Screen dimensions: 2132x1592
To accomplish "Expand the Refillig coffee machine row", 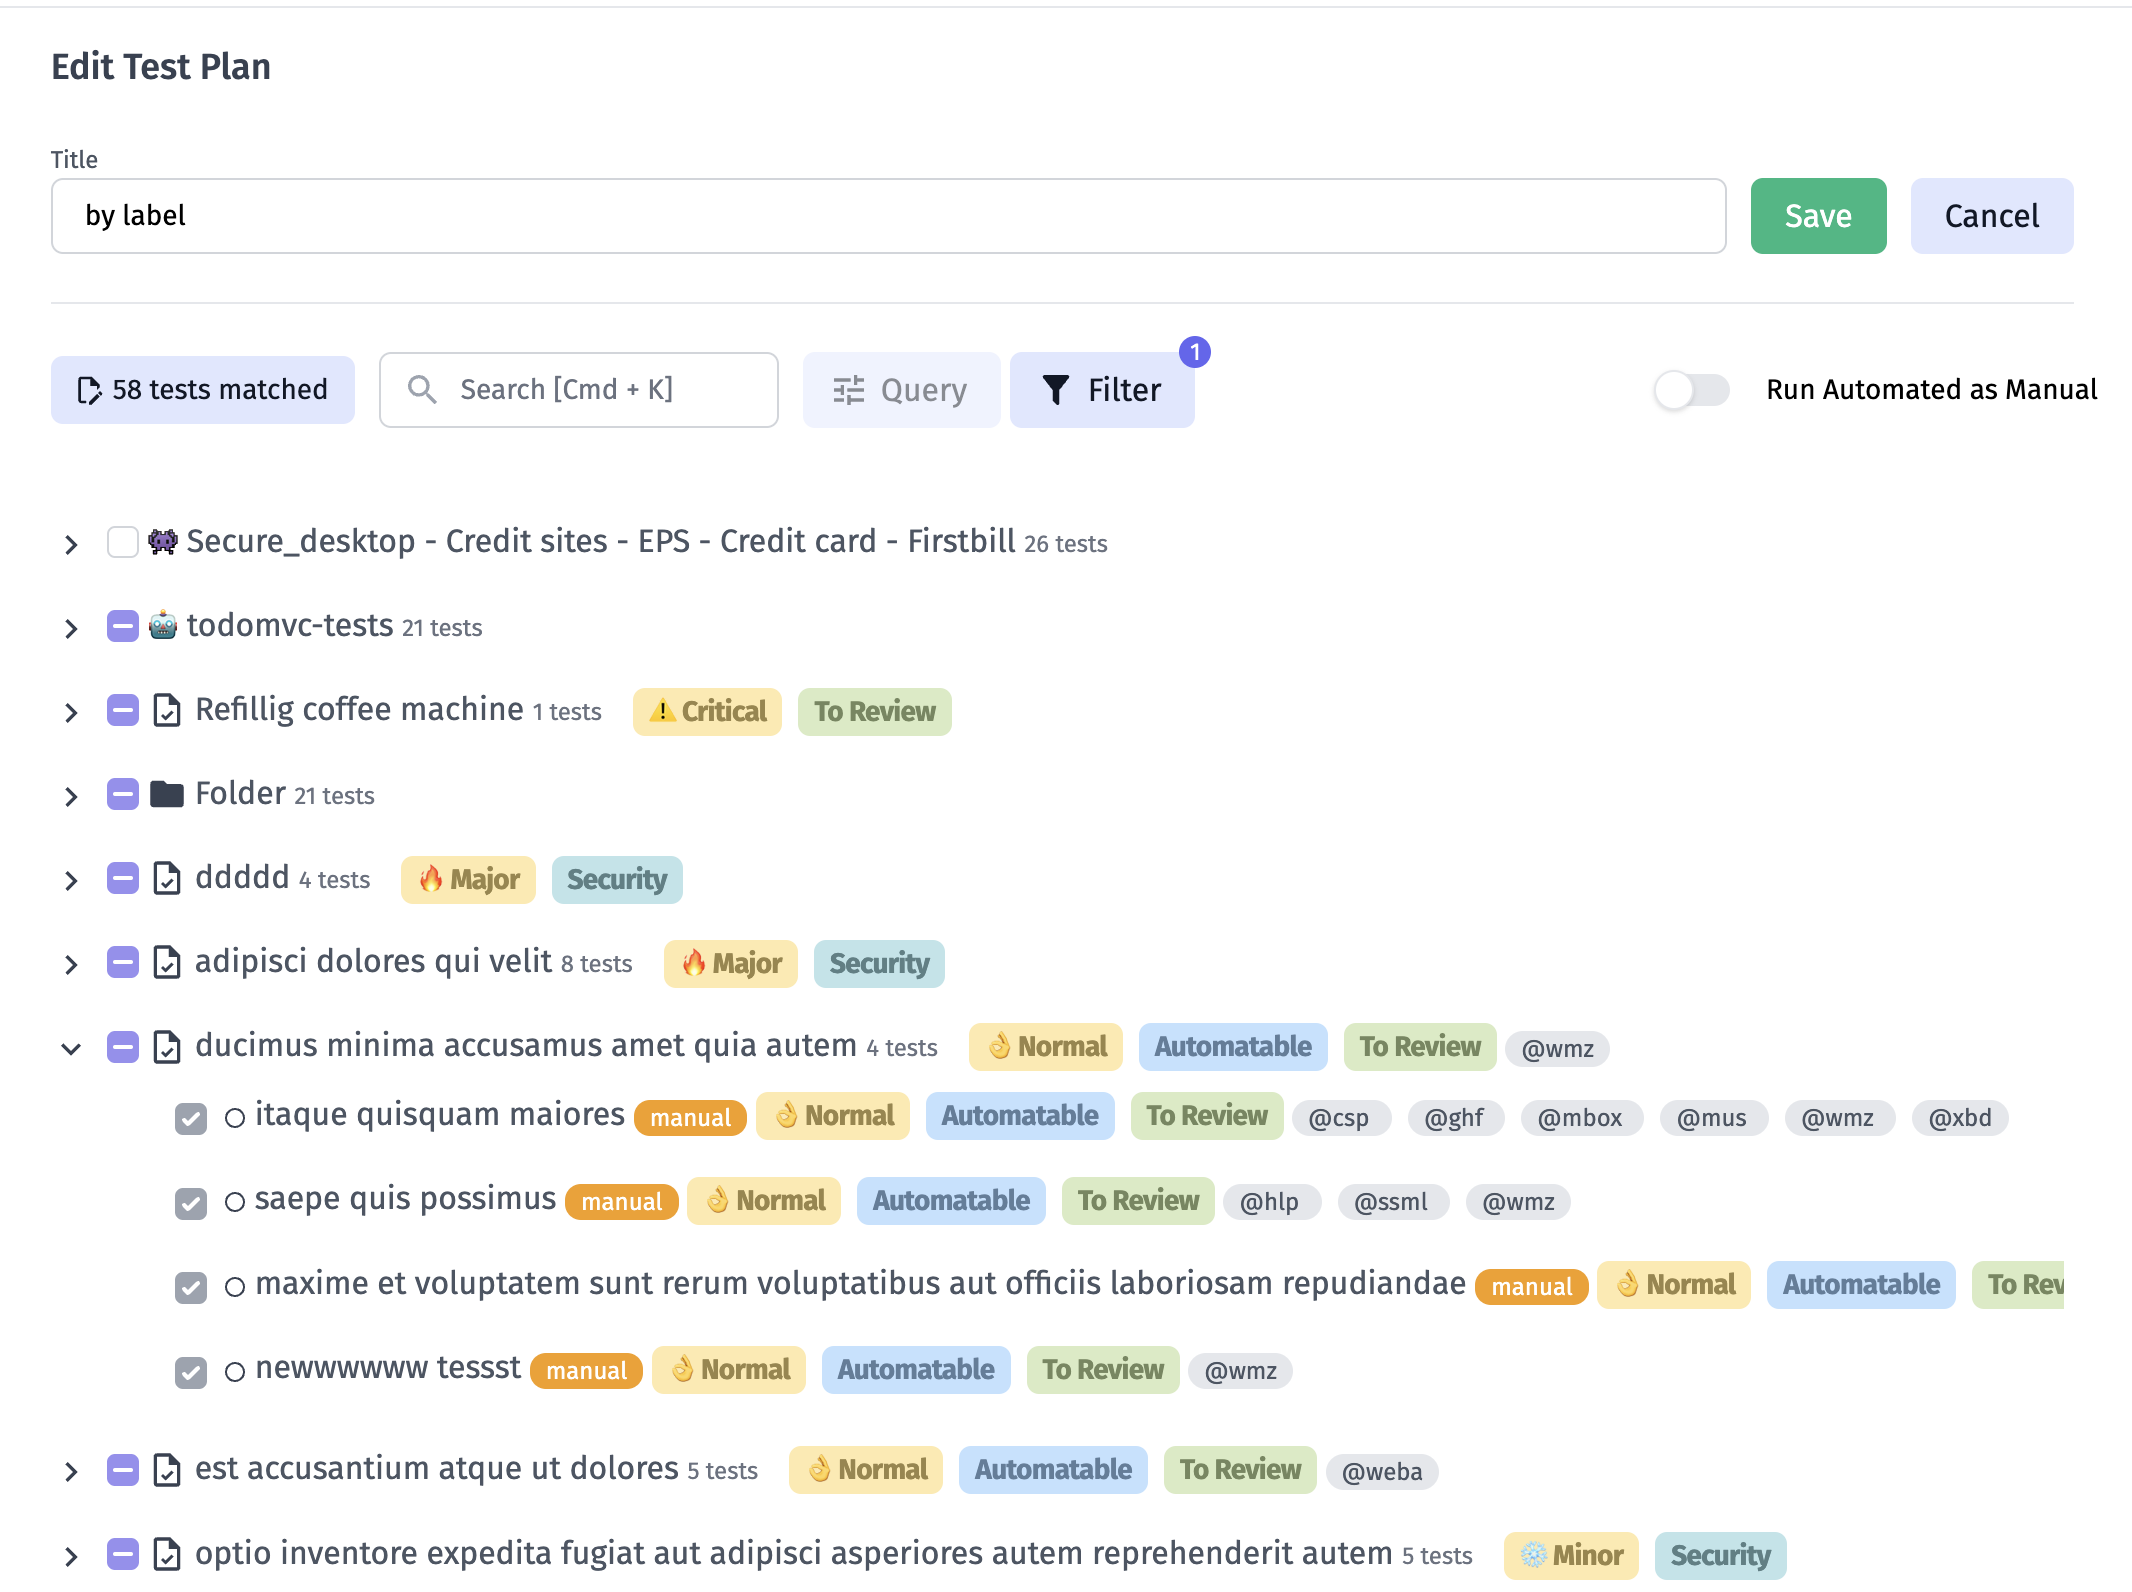I will point(71,713).
